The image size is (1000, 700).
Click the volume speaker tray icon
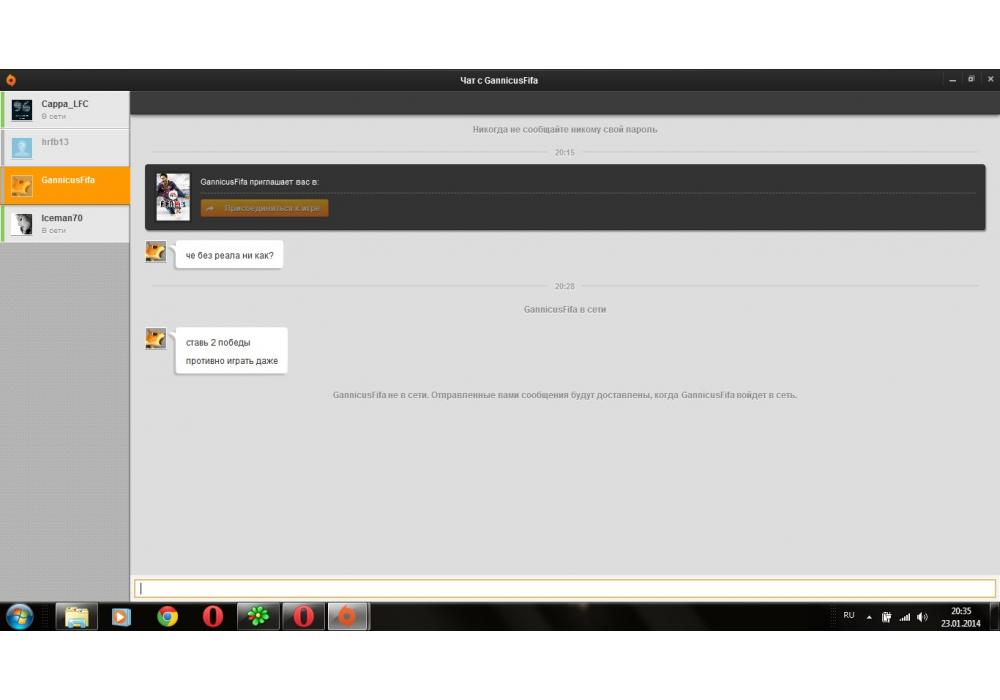pos(922,617)
